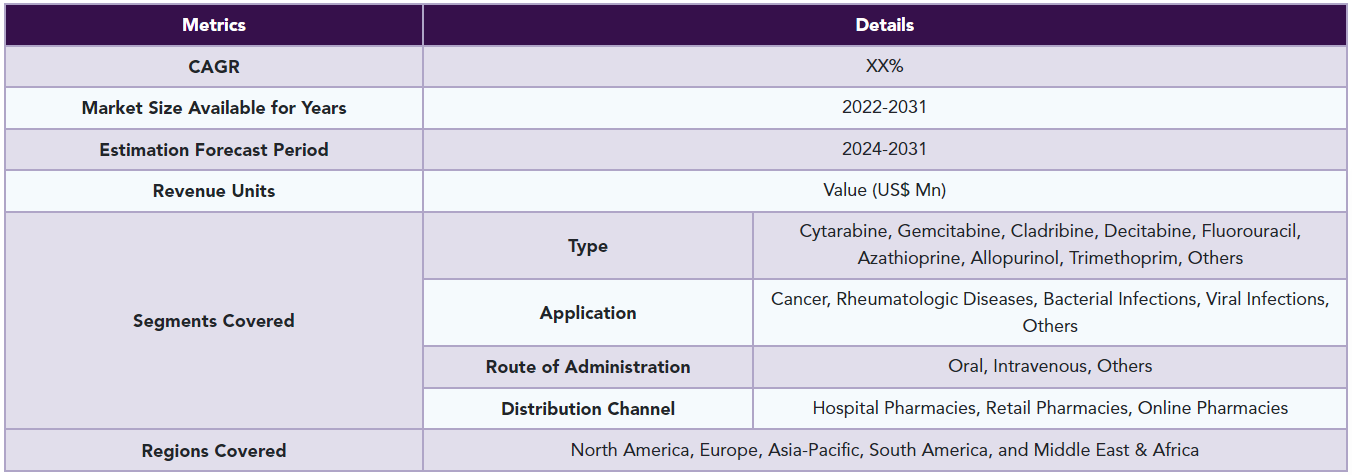Select Market Size Available for Years label
The width and height of the screenshot is (1352, 475).
point(214,108)
